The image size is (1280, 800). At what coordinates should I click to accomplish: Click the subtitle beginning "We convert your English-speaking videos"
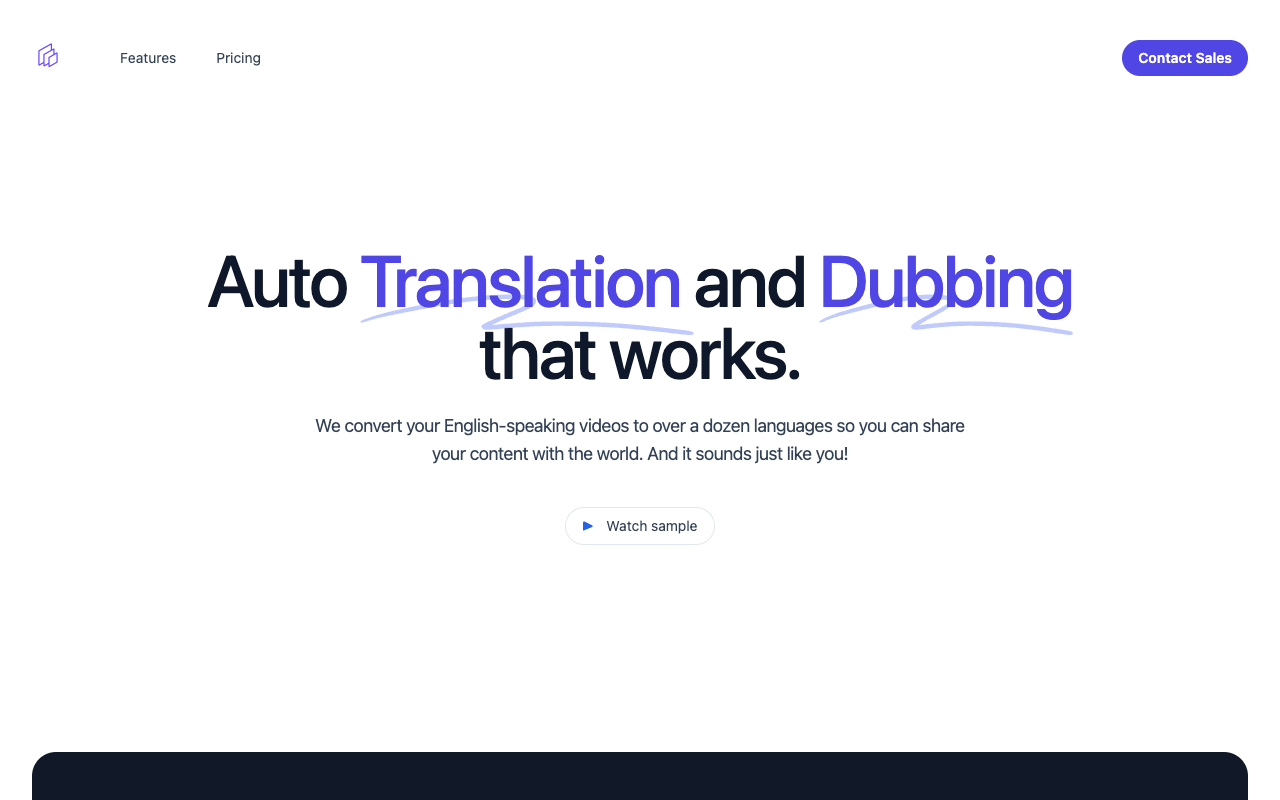click(x=640, y=440)
